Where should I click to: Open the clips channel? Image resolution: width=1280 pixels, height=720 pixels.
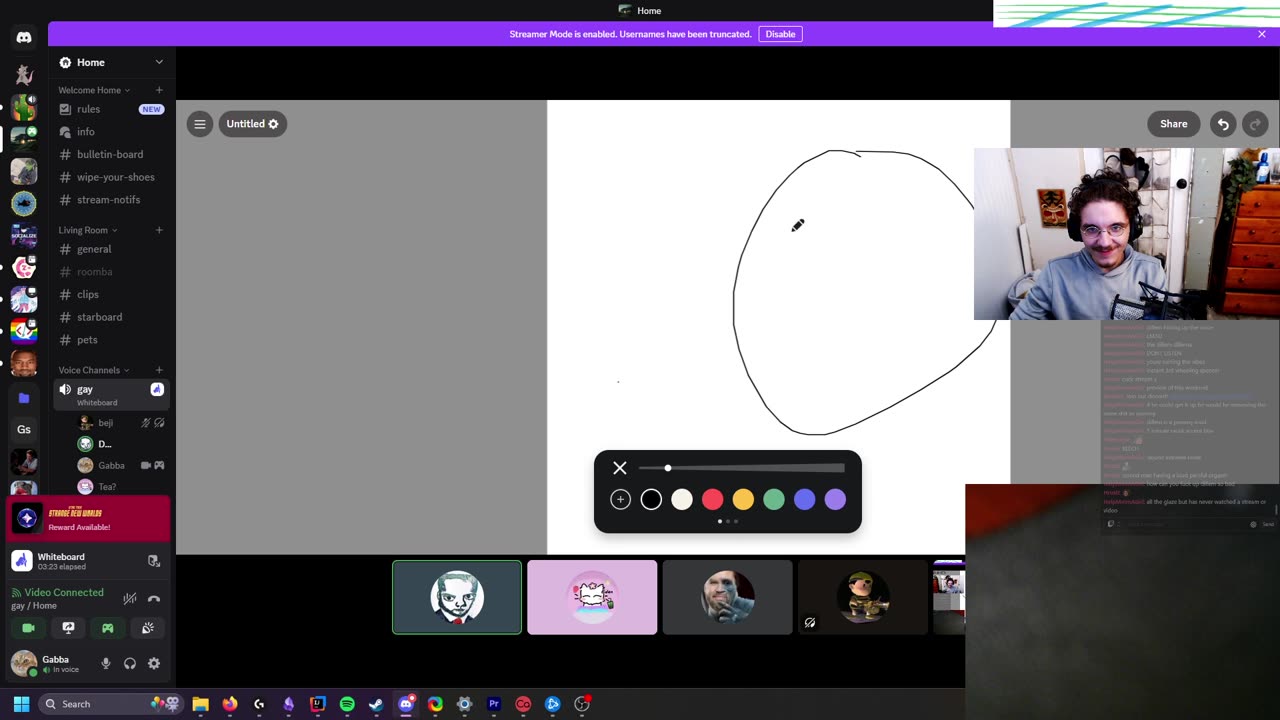(x=110, y=294)
